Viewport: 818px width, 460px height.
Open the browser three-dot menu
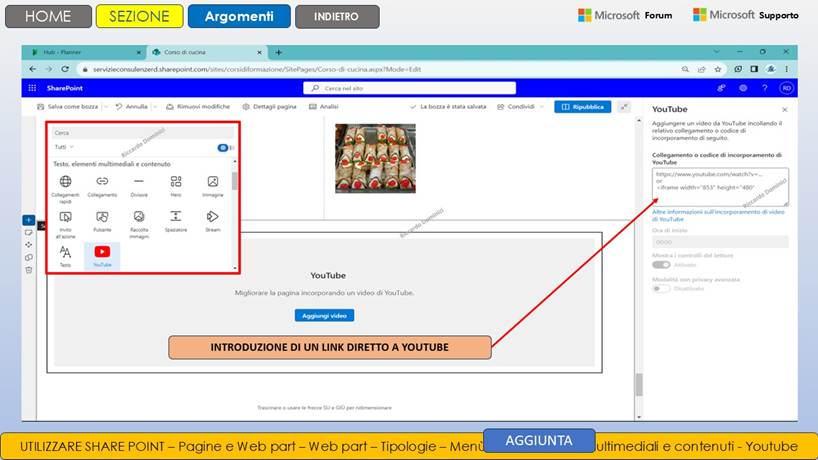pos(787,69)
